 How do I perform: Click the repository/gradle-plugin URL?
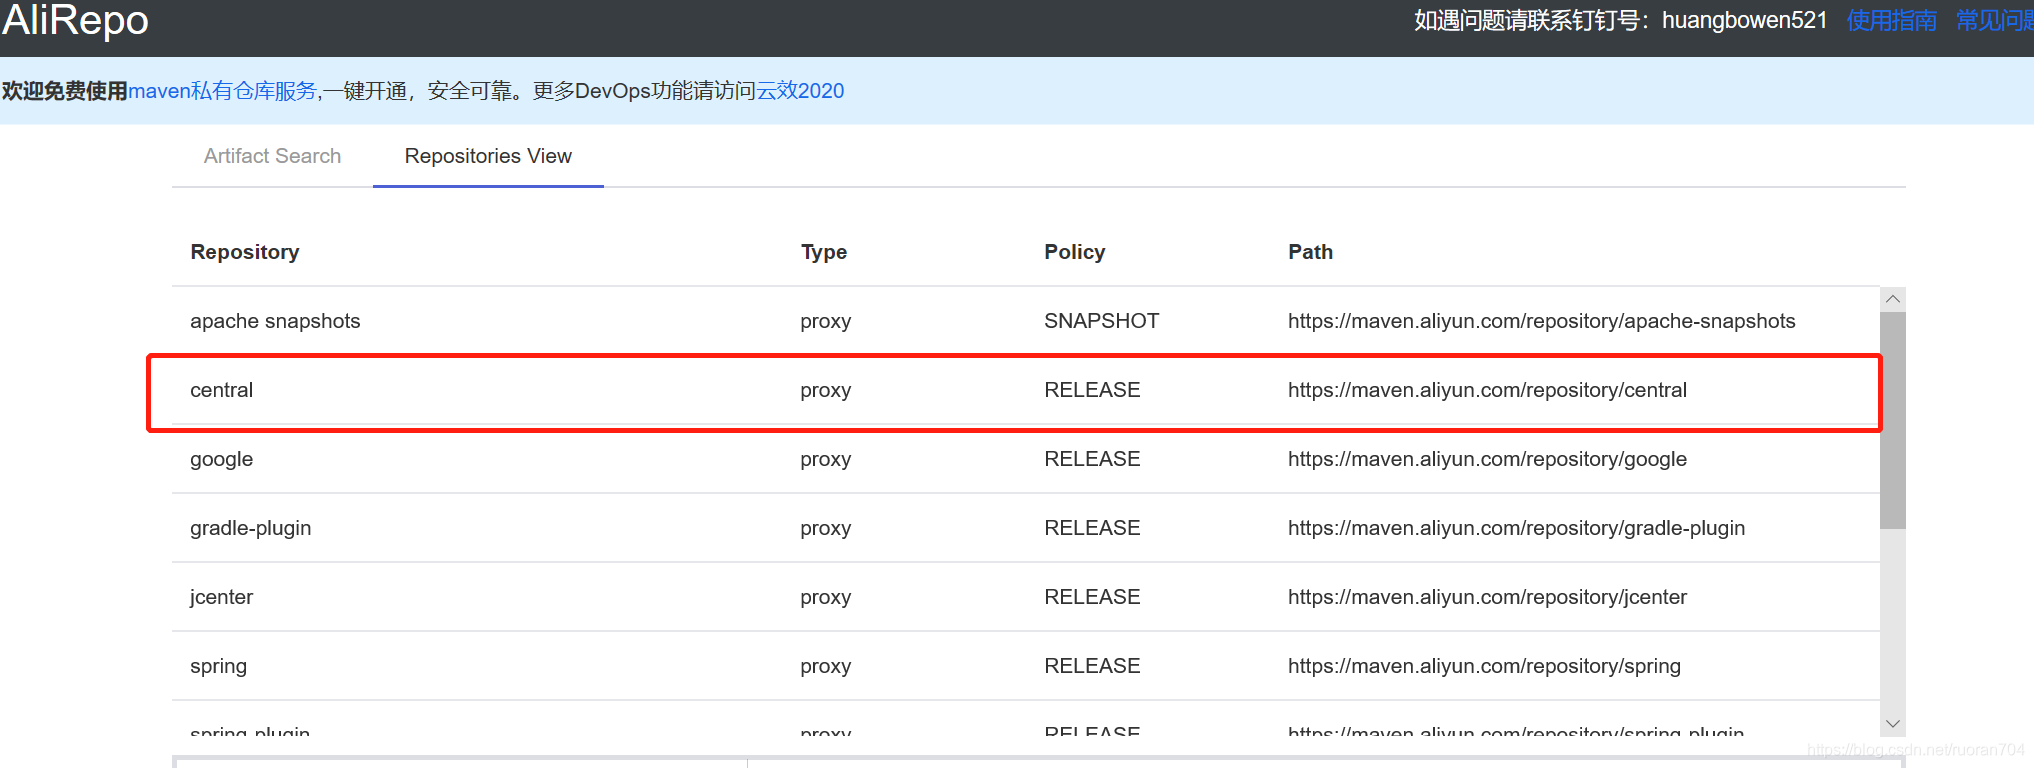1516,528
